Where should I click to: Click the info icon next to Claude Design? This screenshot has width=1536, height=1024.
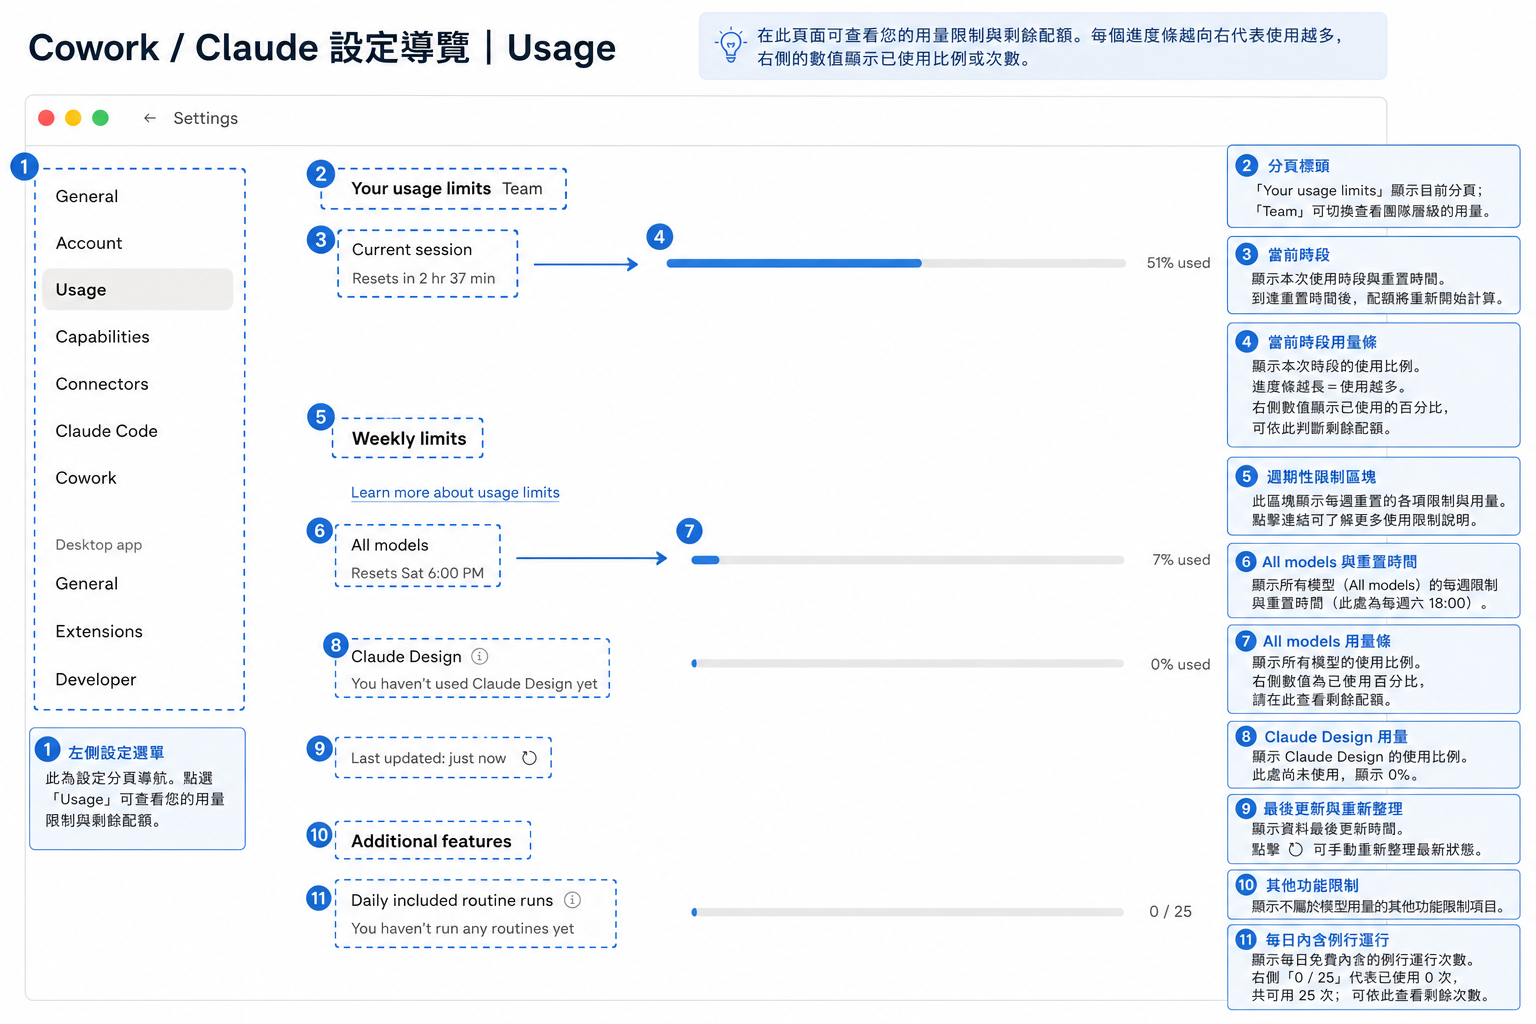[480, 656]
